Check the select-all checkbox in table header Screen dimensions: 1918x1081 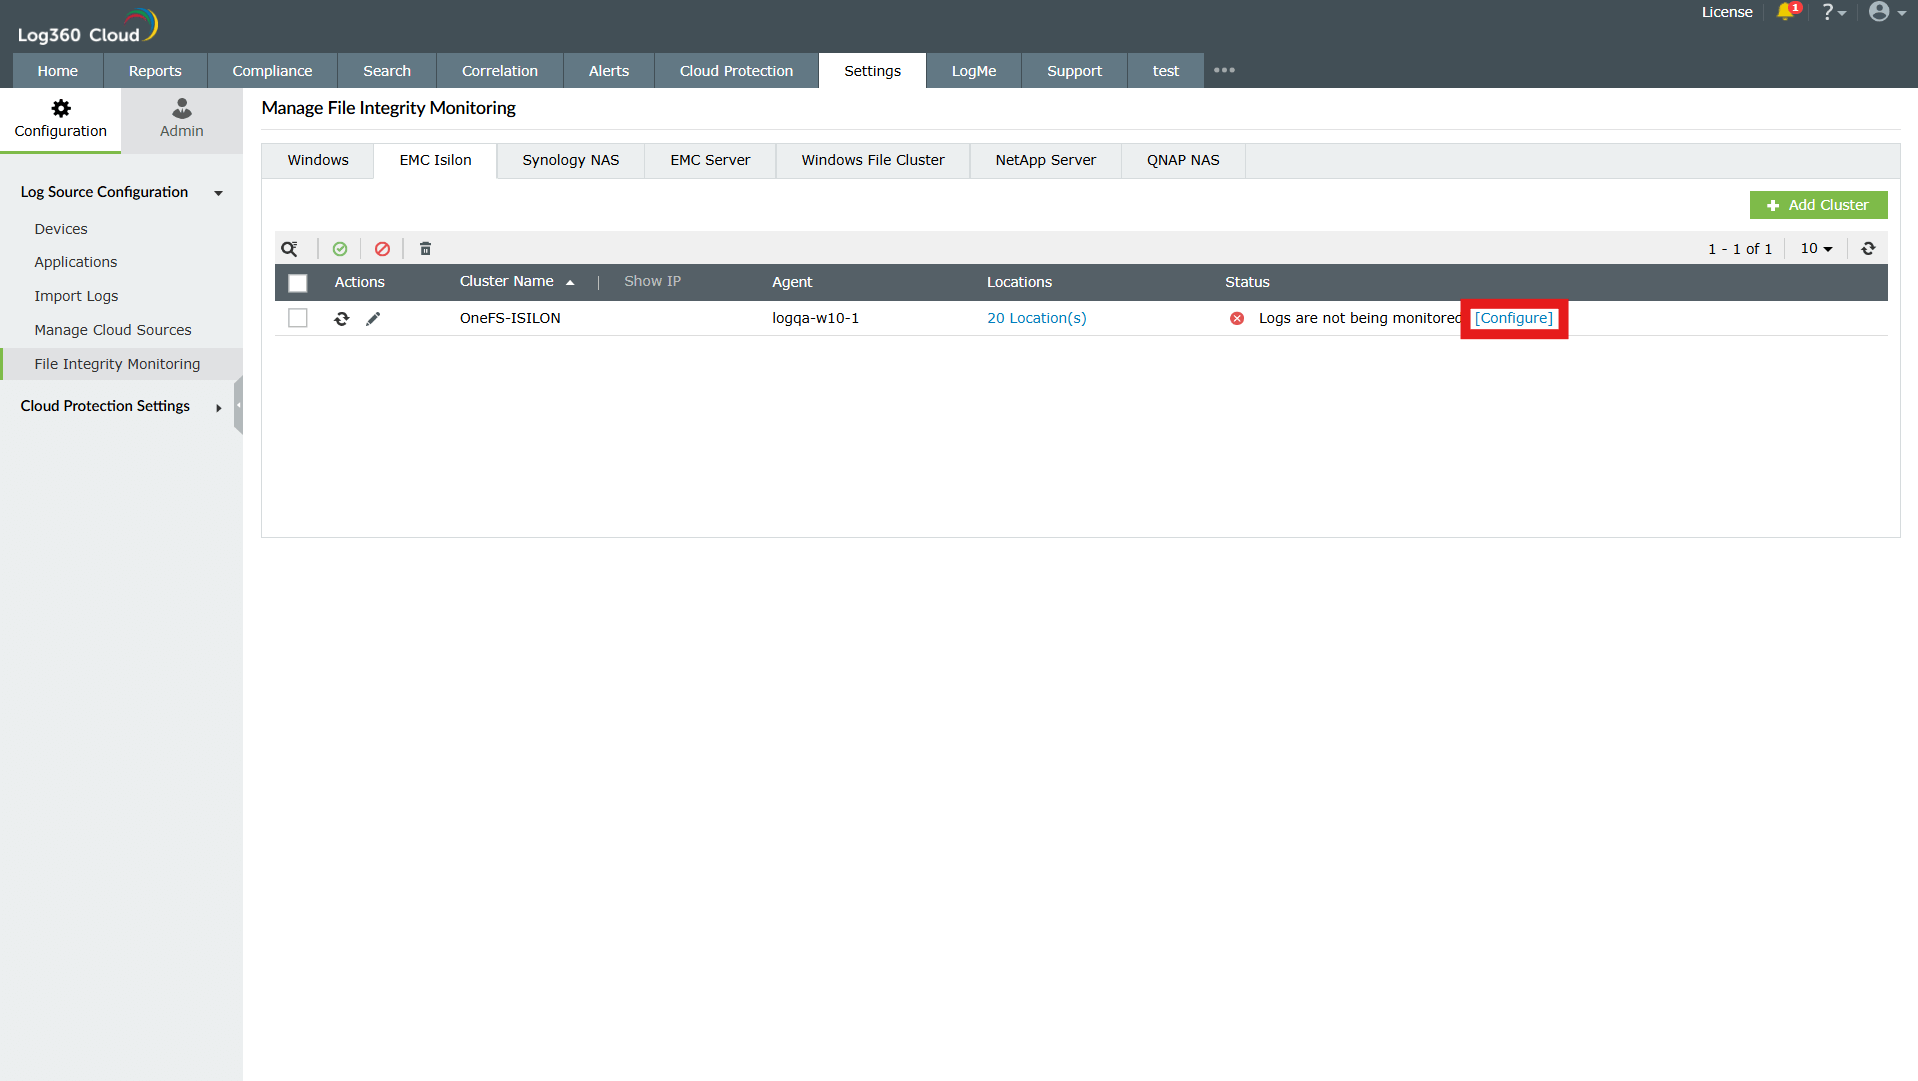[298, 283]
